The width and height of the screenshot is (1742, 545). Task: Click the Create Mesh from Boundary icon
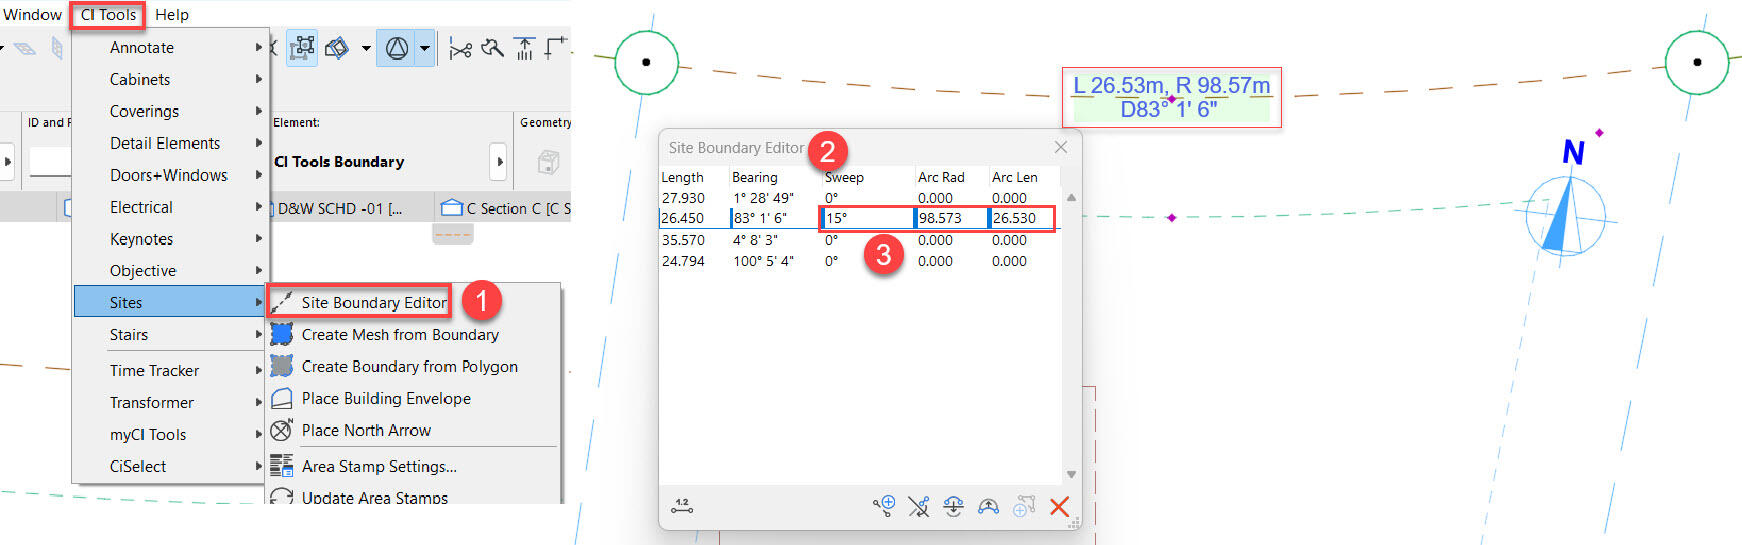tap(282, 334)
